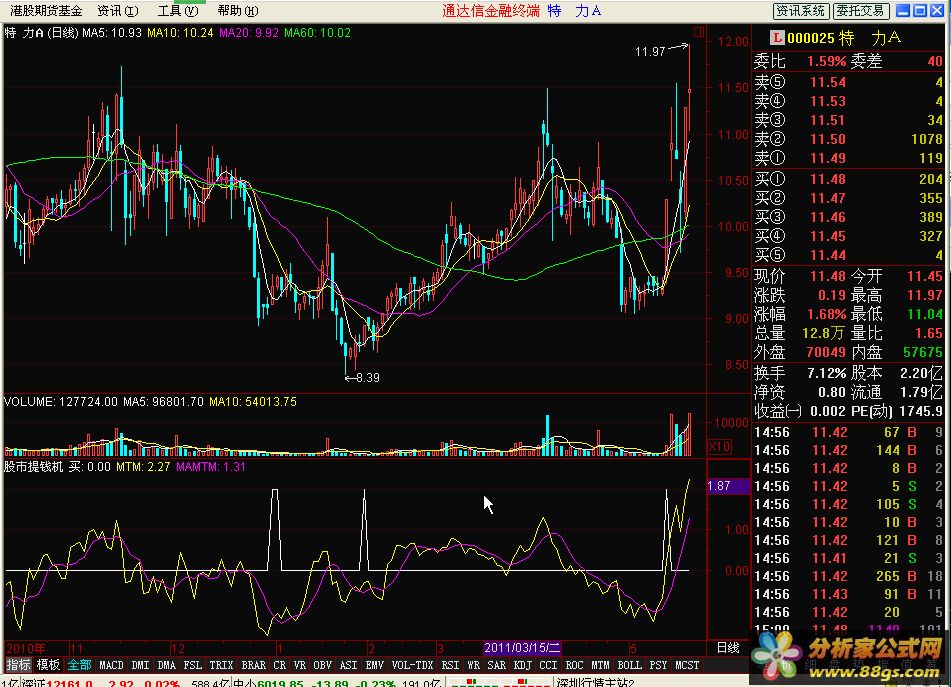This screenshot has height=687, width=951.
Task: Click the red L marker beside 000025
Action: 776,38
